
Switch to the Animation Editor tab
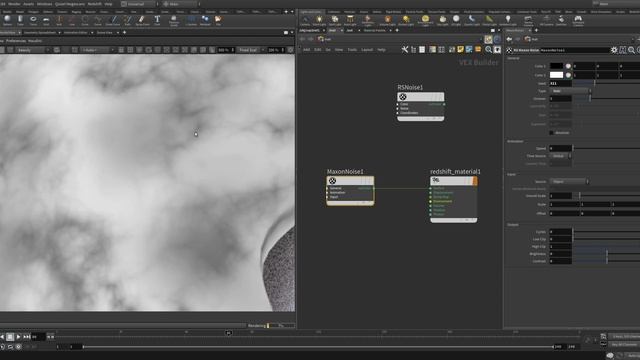[76, 33]
